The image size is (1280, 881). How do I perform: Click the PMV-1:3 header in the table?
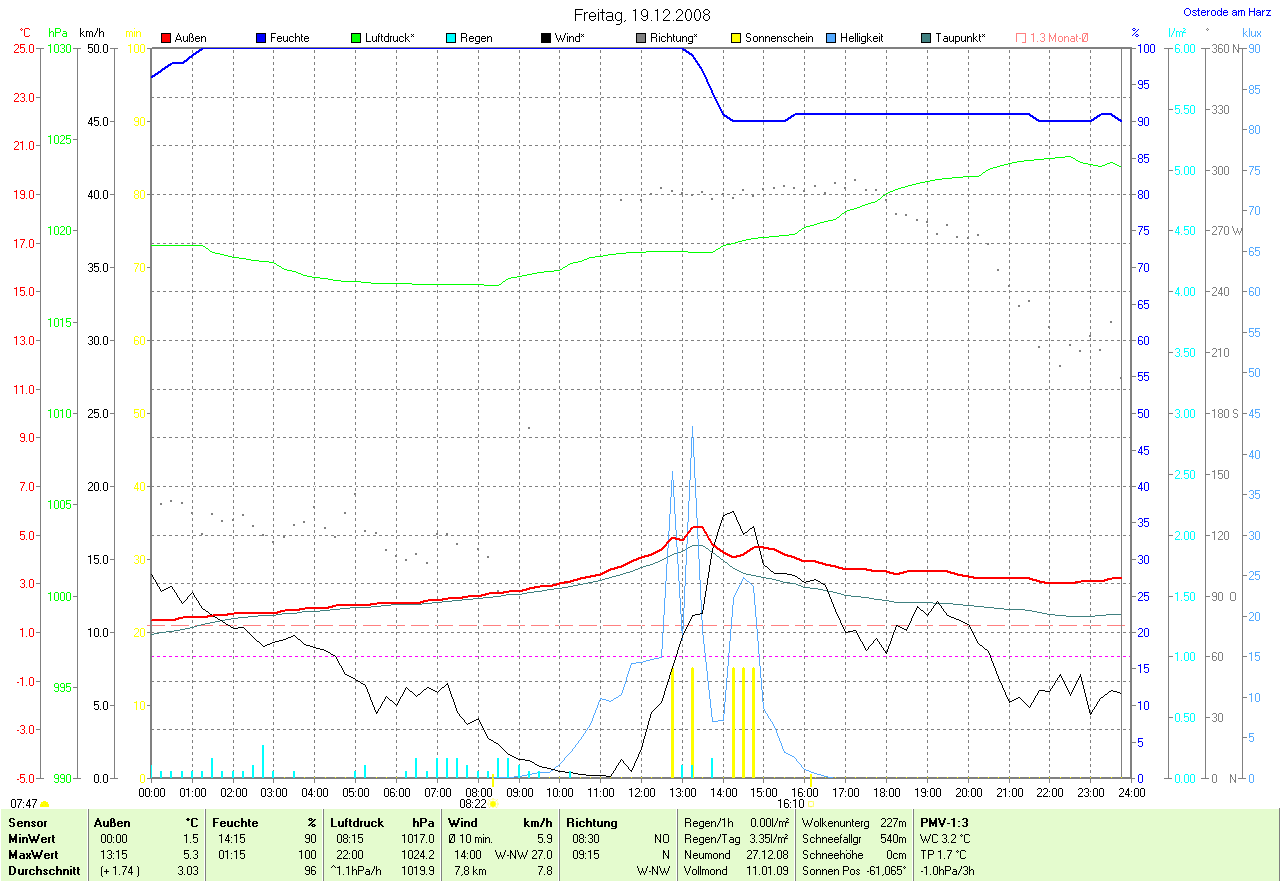click(944, 822)
